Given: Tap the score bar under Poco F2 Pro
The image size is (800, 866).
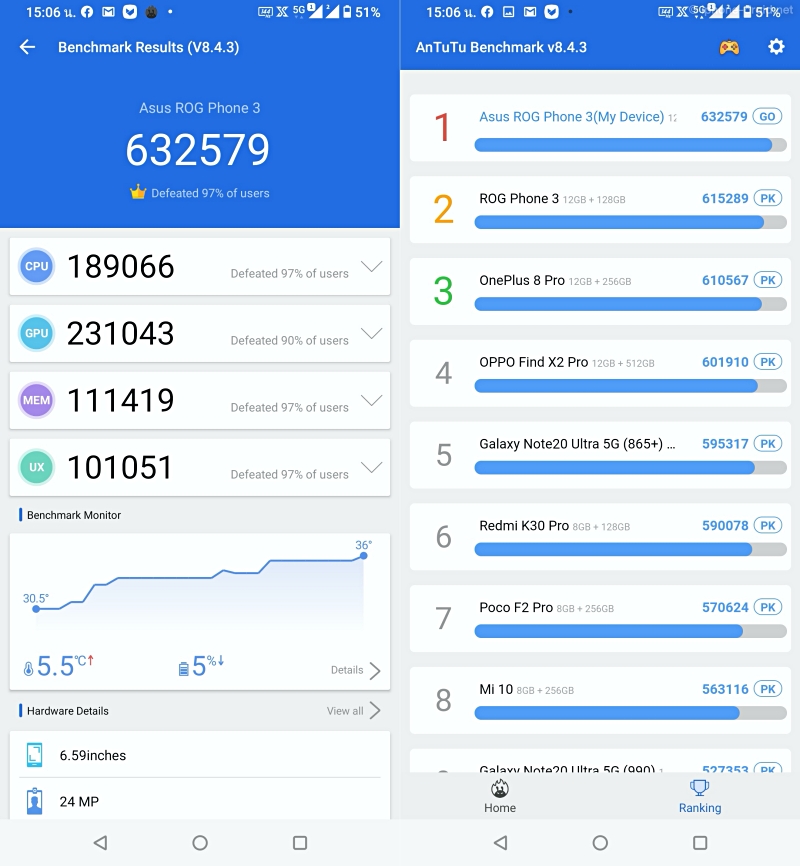Looking at the screenshot, I should 630,631.
